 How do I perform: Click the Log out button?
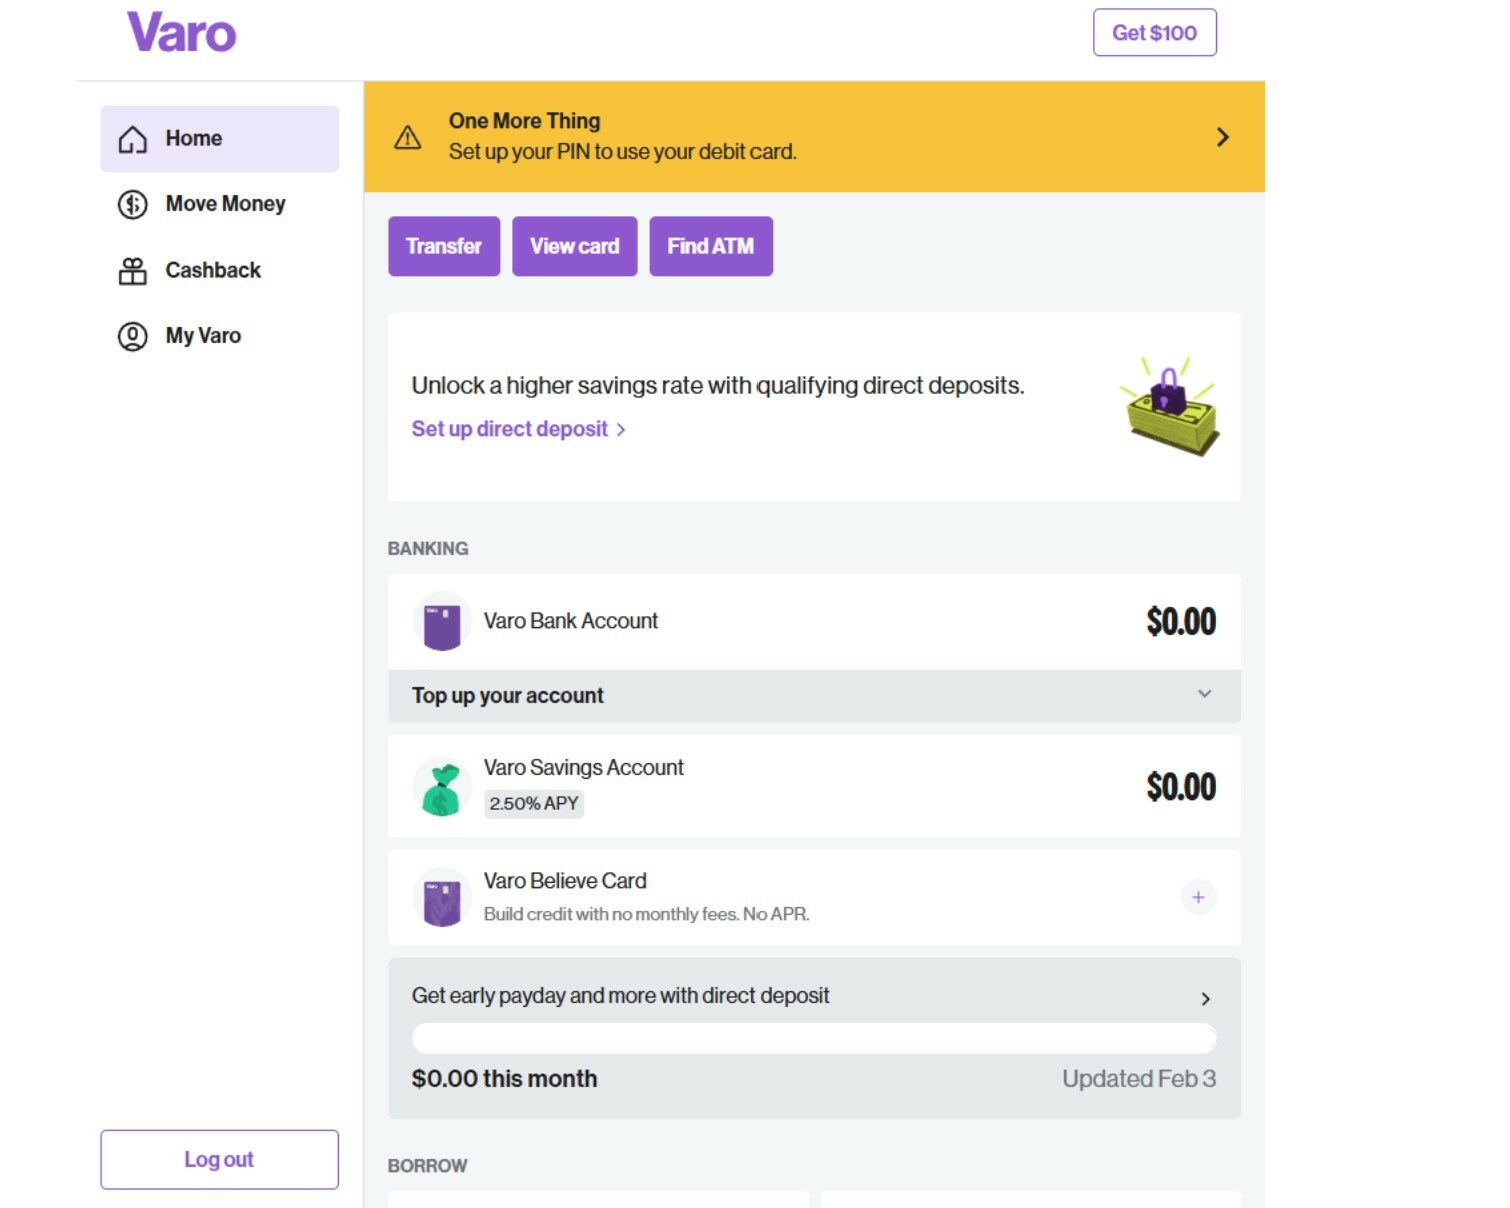pyautogui.click(x=219, y=1160)
